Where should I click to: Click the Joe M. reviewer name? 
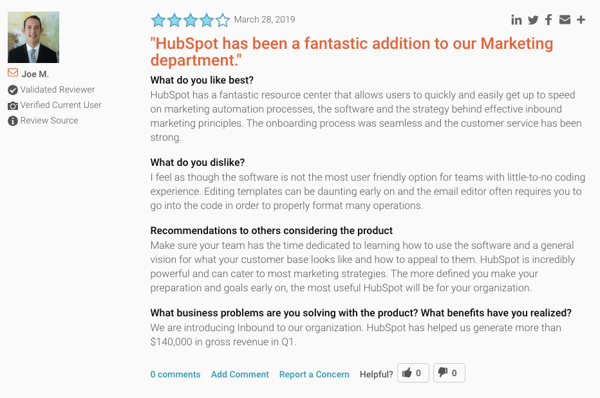35,74
